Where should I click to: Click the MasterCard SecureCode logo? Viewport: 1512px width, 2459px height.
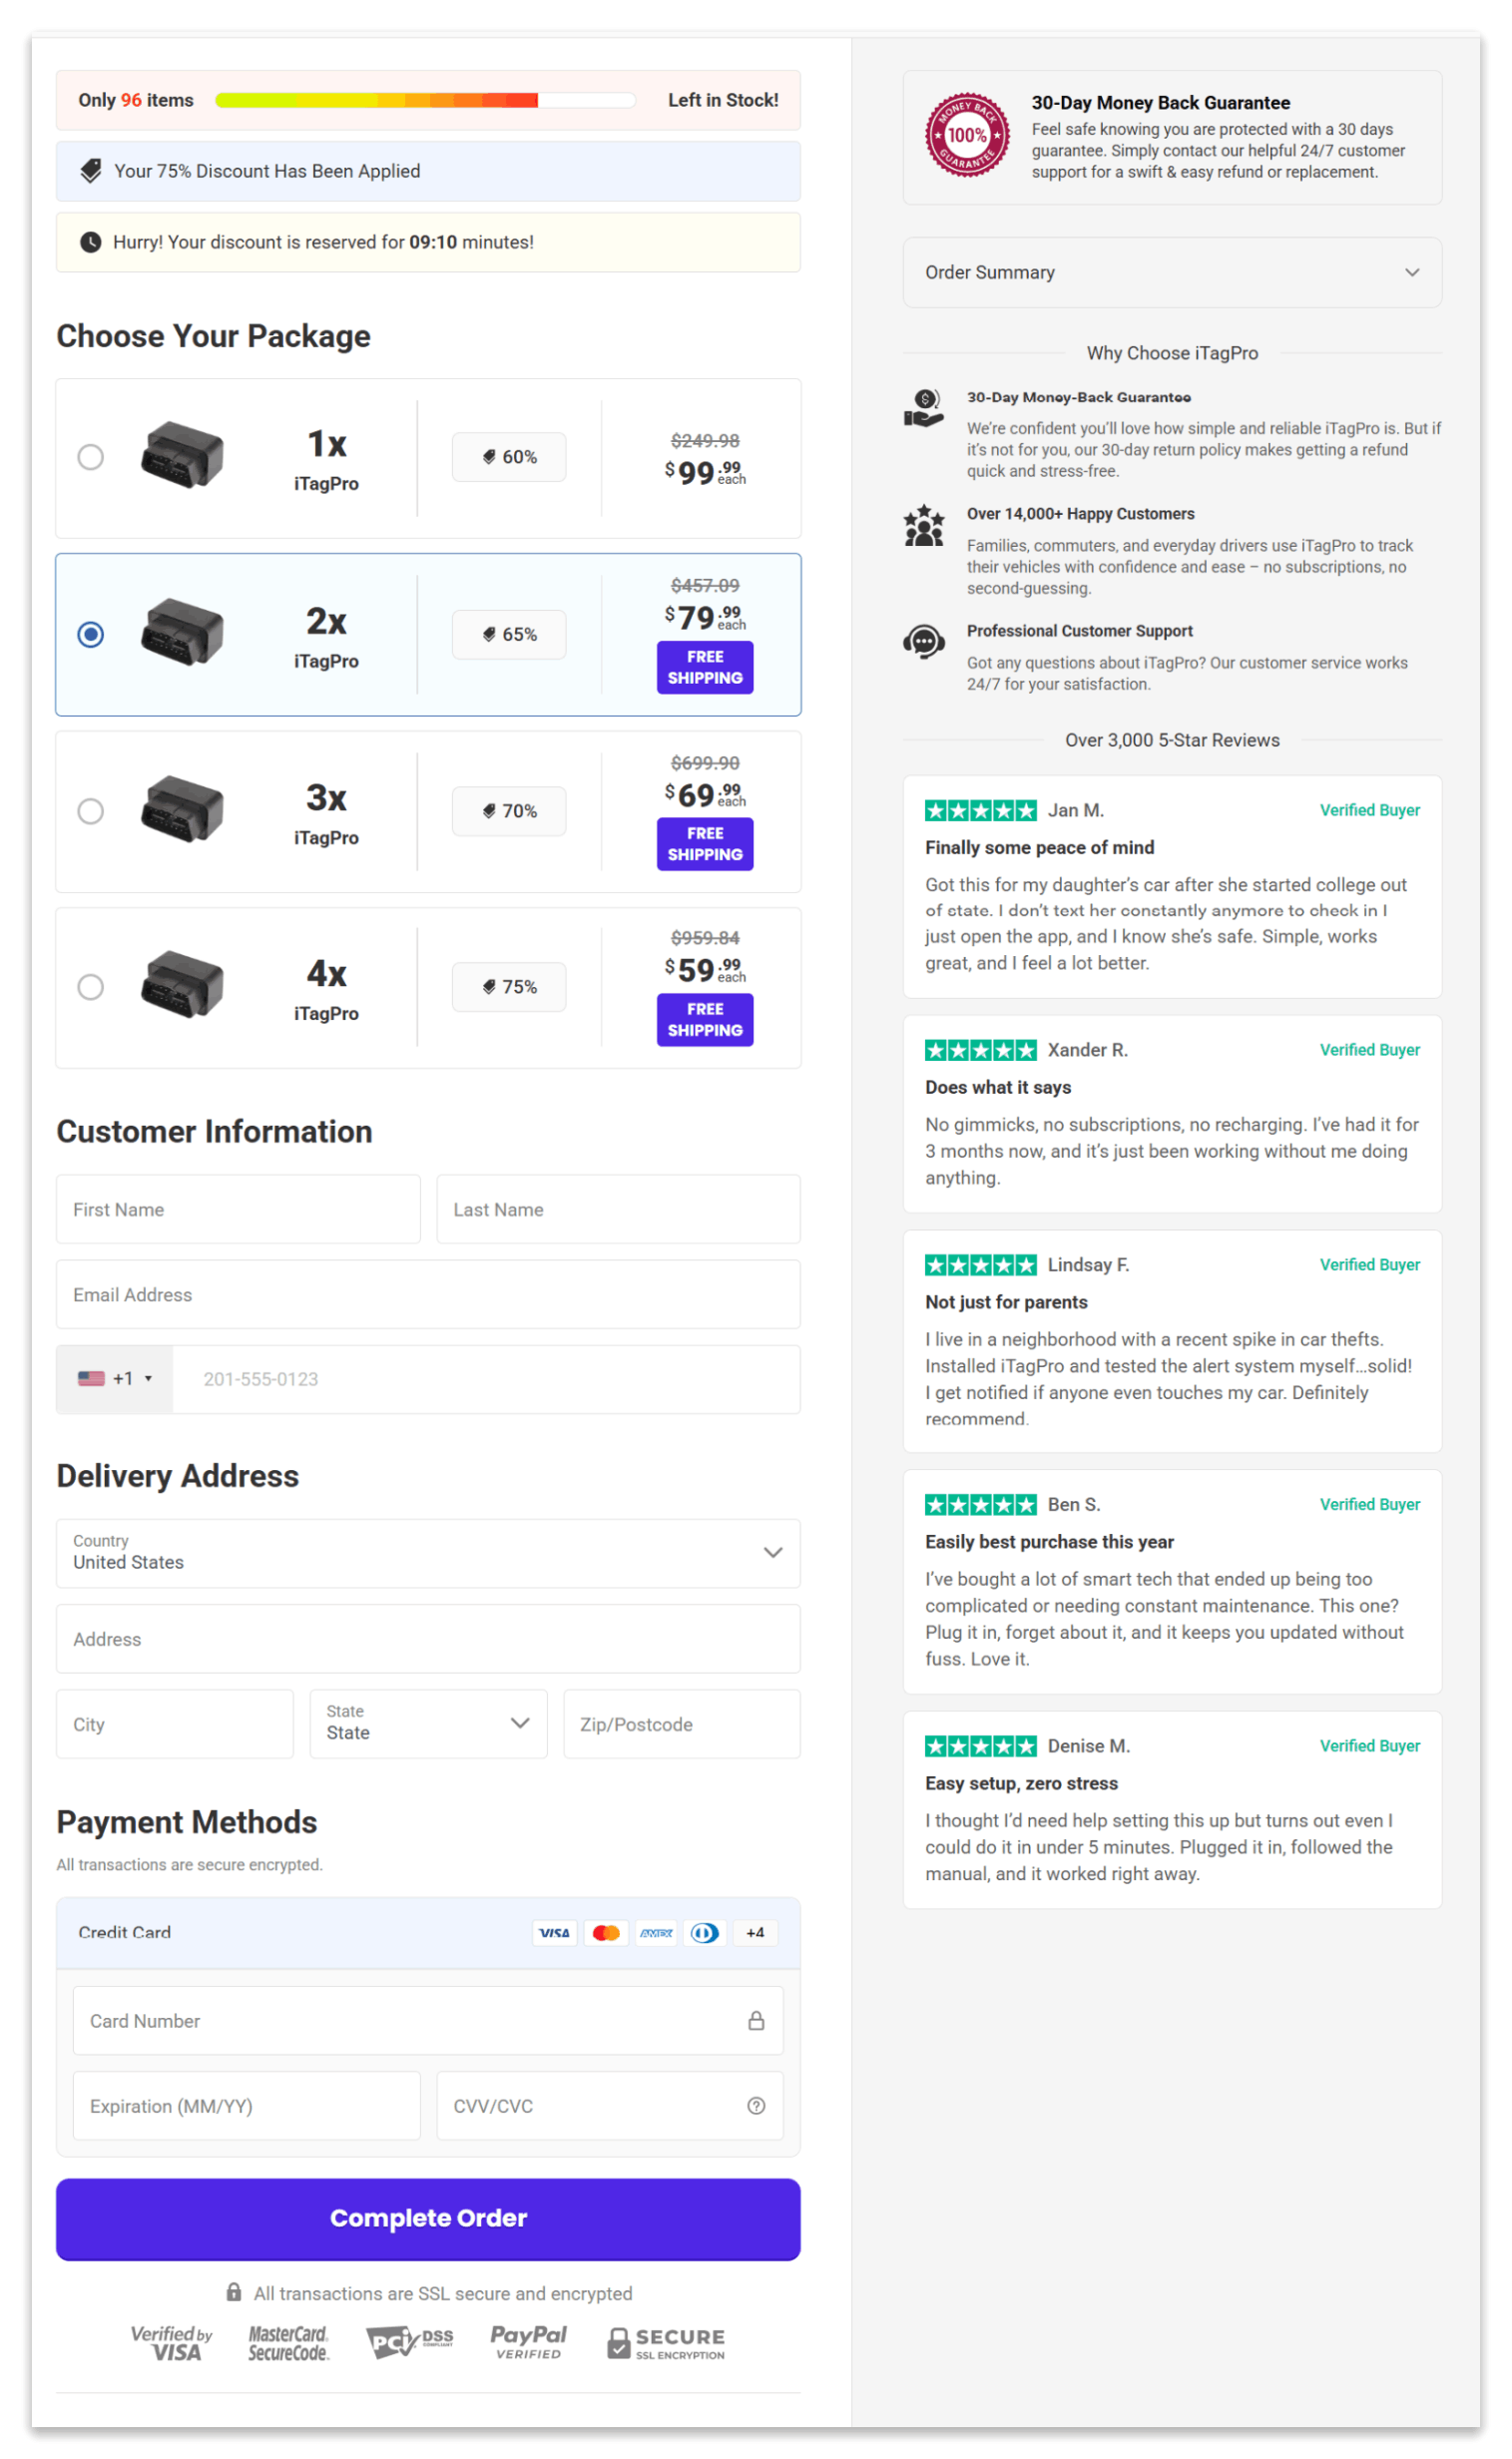289,2343
